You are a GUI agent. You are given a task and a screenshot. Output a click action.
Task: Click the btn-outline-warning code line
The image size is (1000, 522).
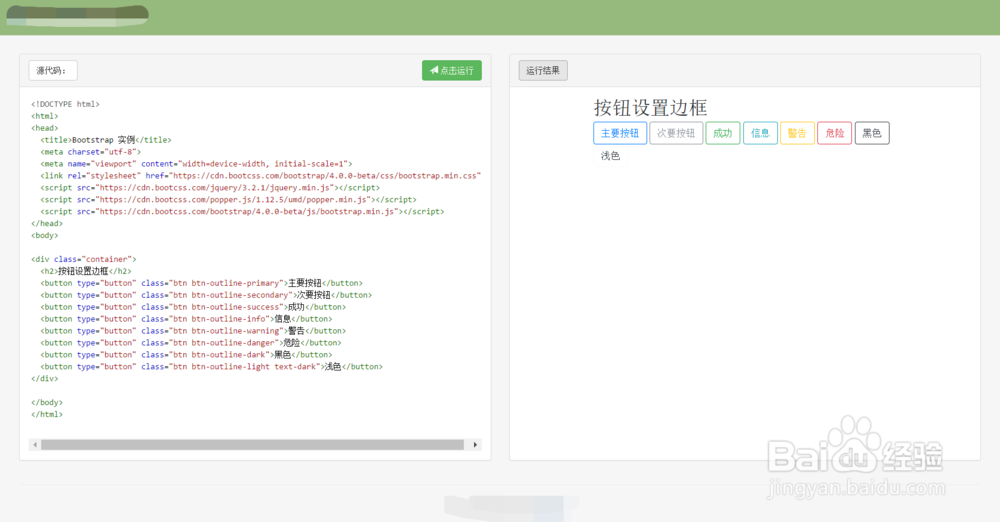(x=193, y=331)
